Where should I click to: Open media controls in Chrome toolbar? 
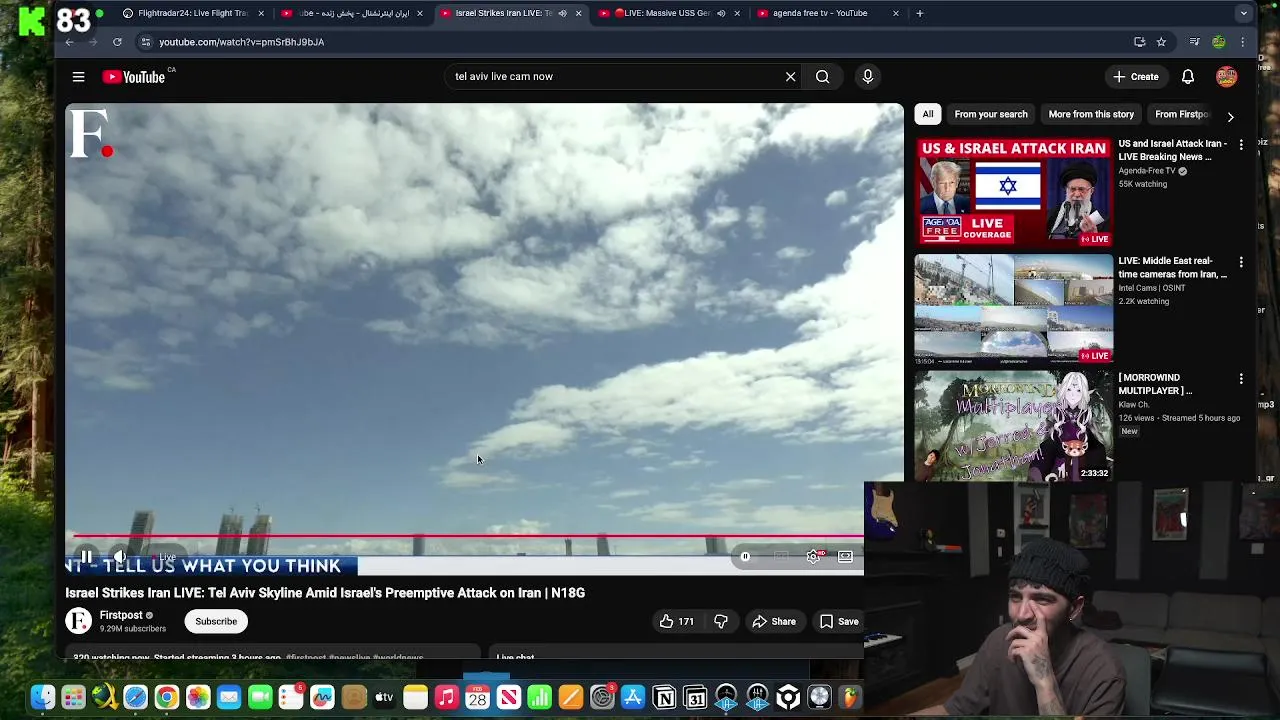click(1194, 42)
